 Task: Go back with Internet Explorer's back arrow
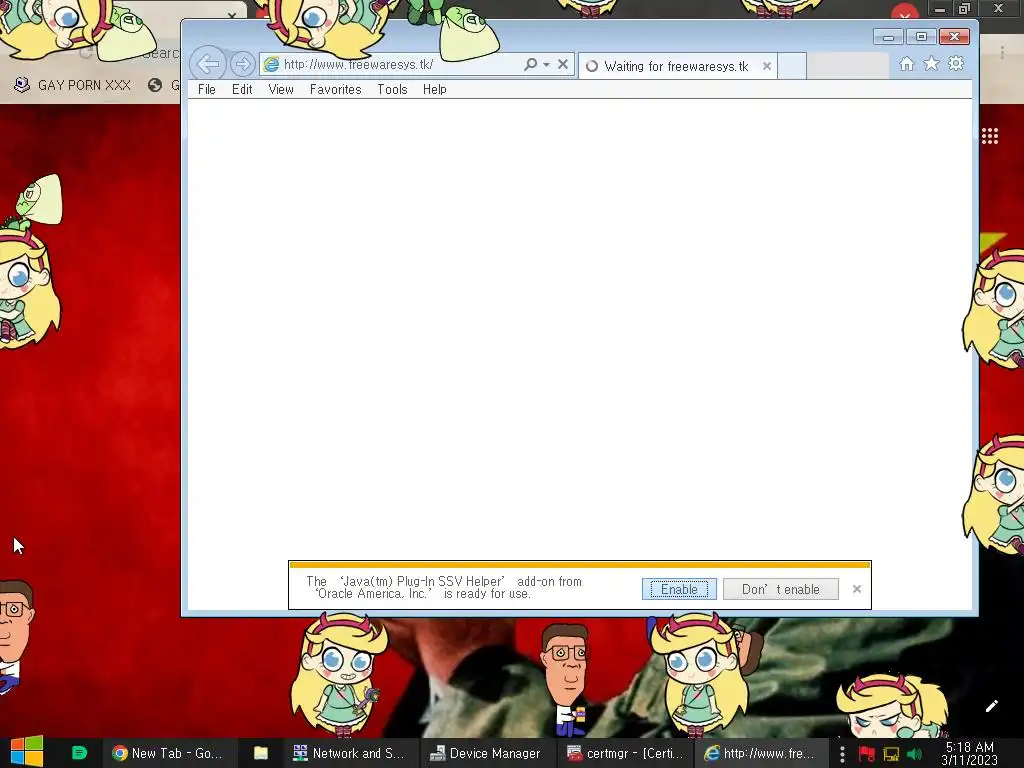click(208, 64)
